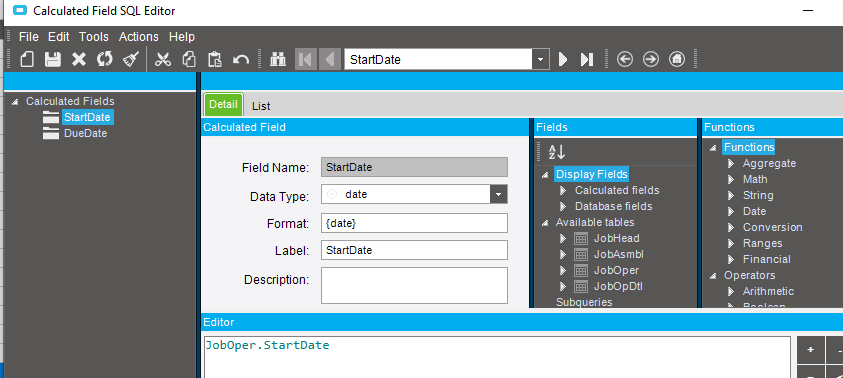Image resolution: width=843 pixels, height=378 pixels.
Task: Go to previous record arrow icon
Action: point(330,59)
